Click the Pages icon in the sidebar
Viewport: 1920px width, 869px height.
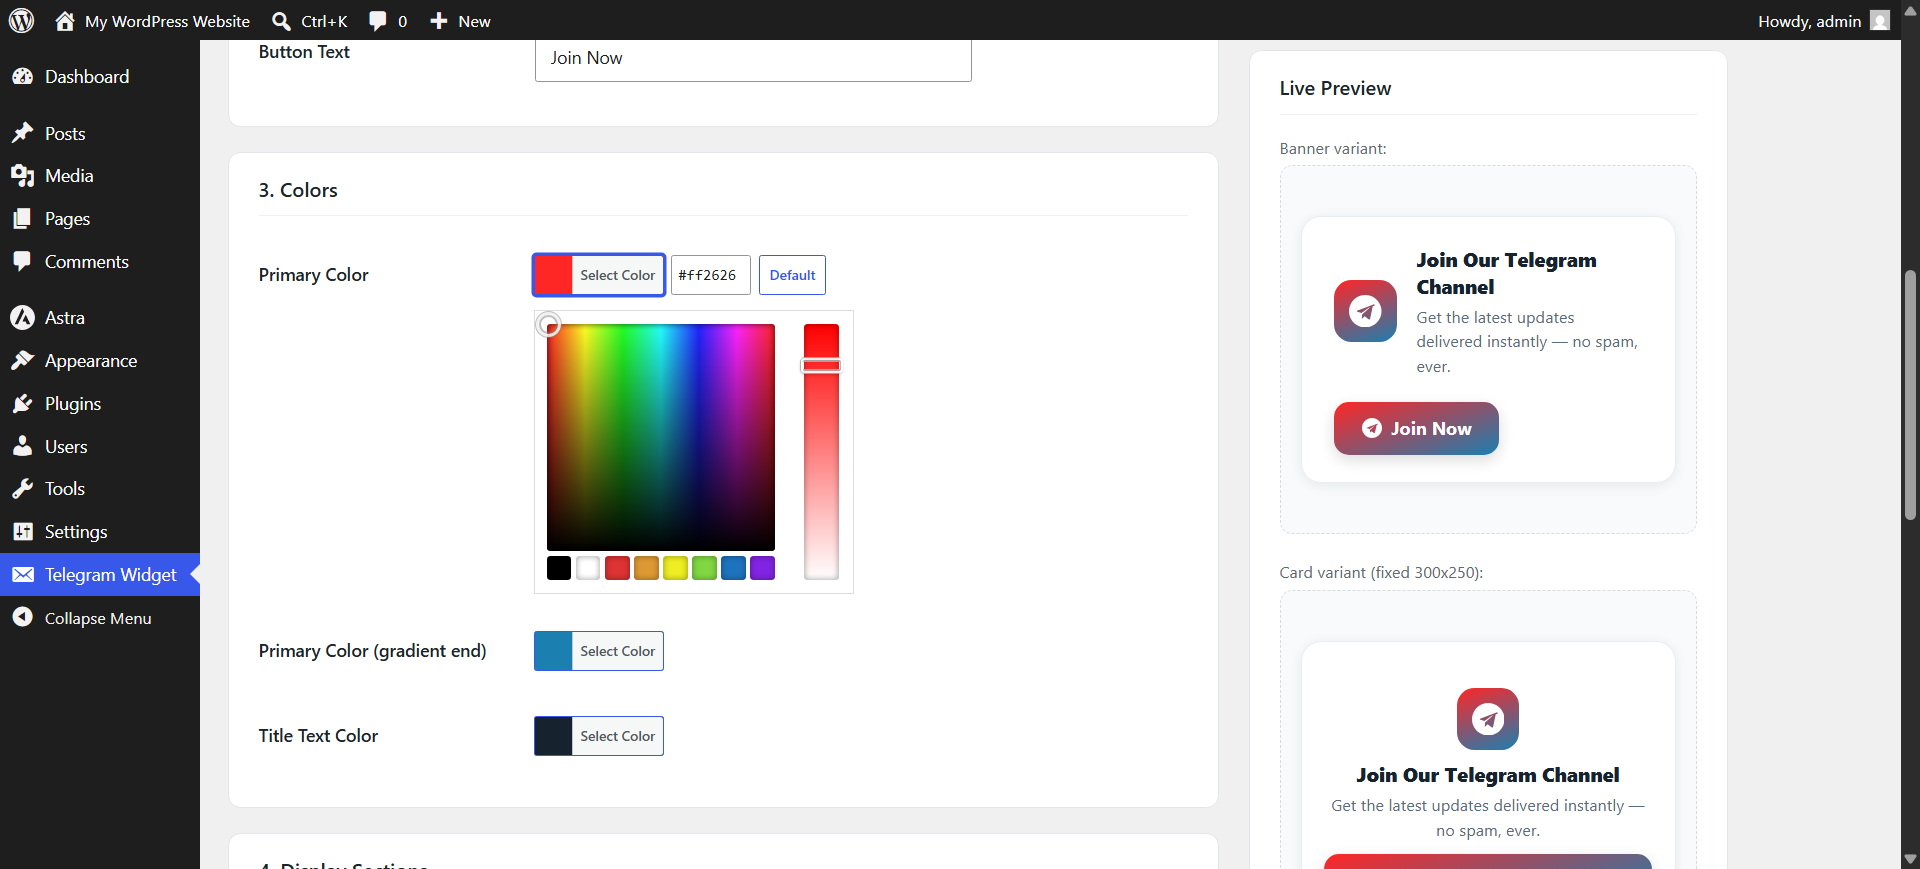click(x=23, y=219)
